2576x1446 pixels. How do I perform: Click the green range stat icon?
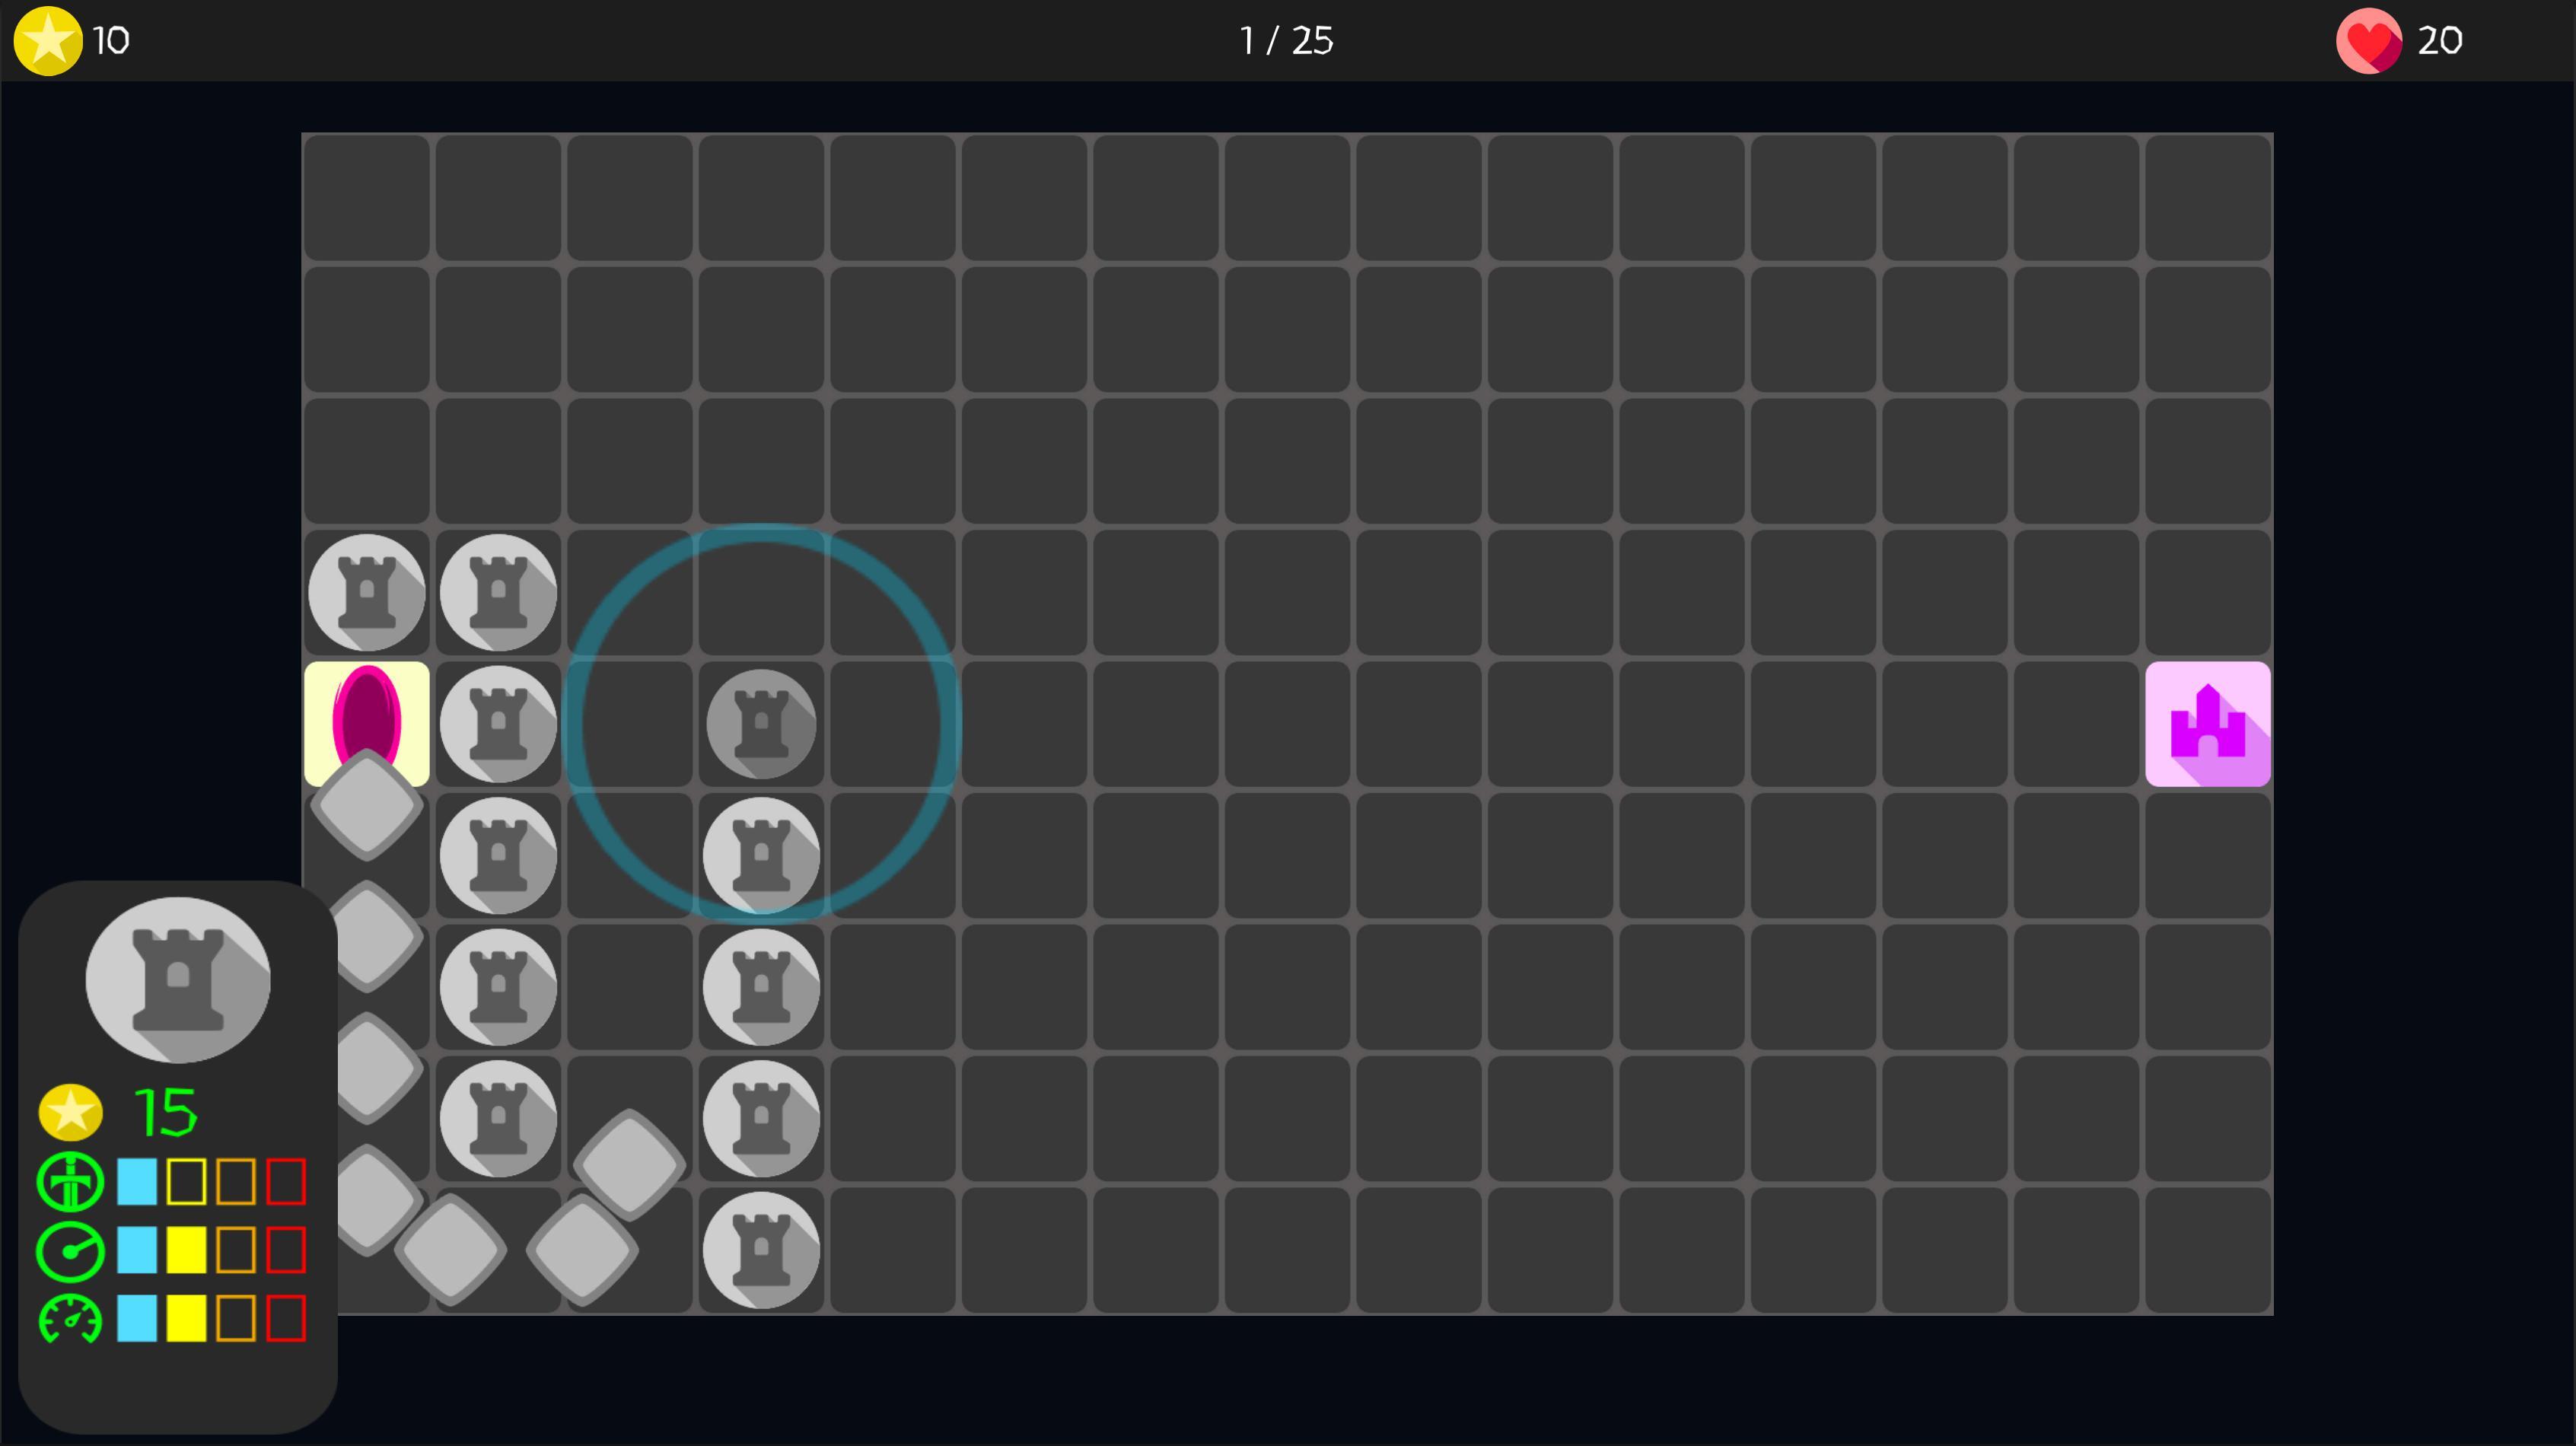pos(70,1250)
